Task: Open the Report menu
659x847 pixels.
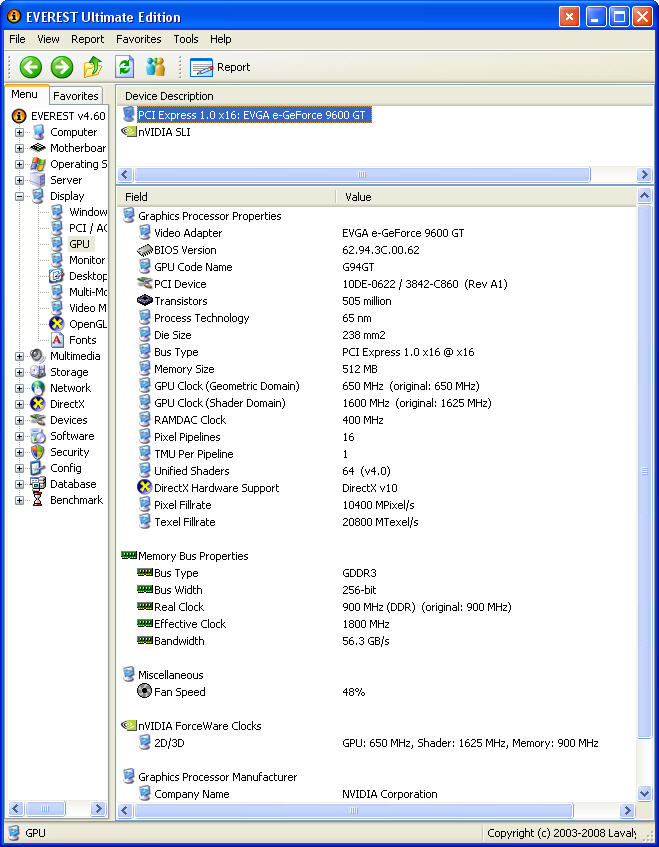Action: point(88,39)
